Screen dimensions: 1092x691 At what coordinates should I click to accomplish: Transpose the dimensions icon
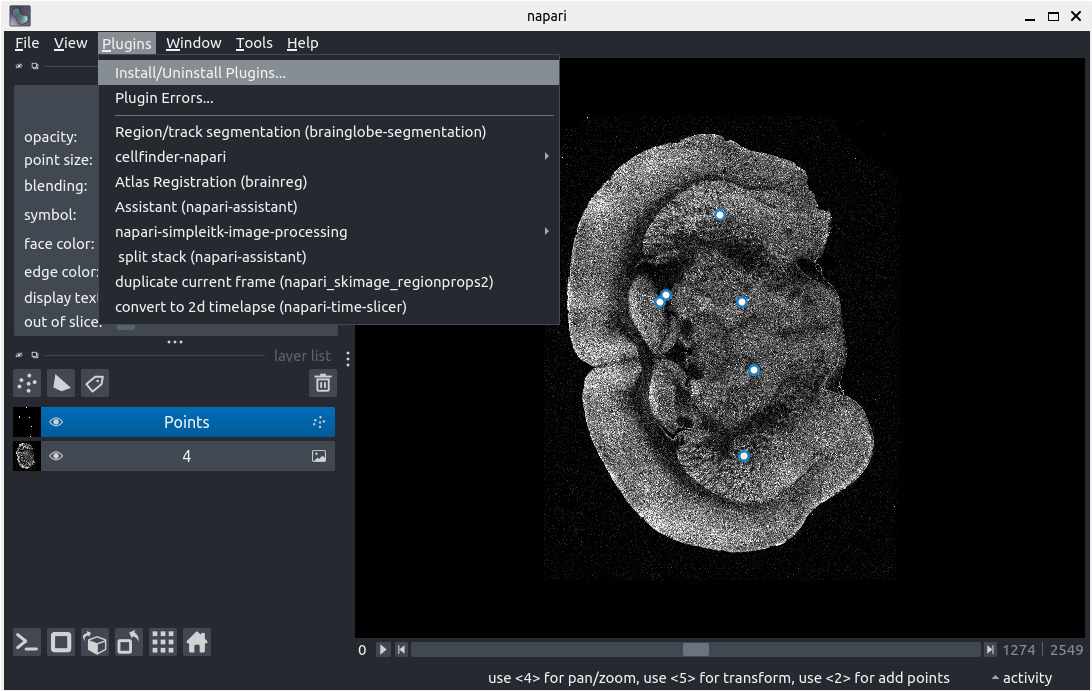[129, 642]
